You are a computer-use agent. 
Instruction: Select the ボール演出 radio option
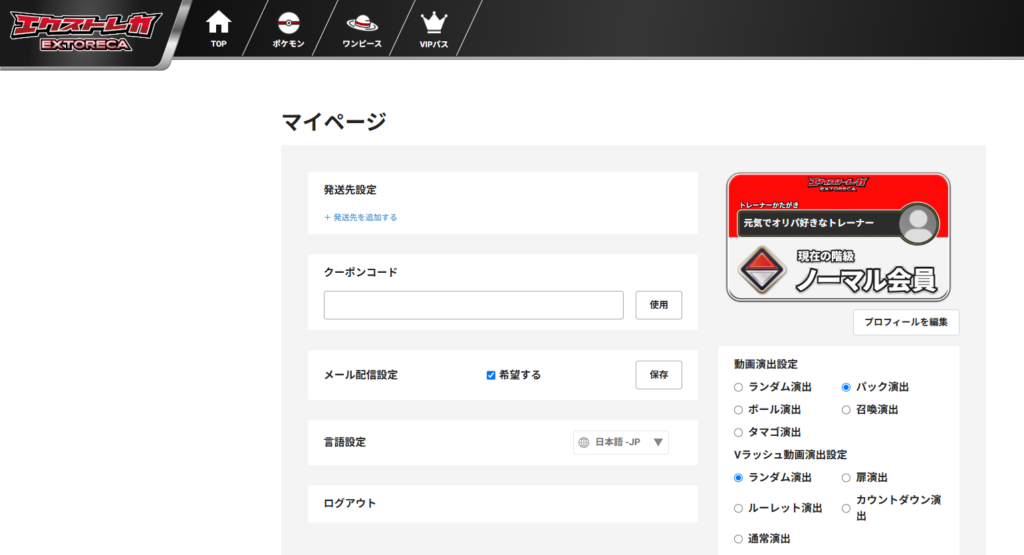tap(739, 410)
